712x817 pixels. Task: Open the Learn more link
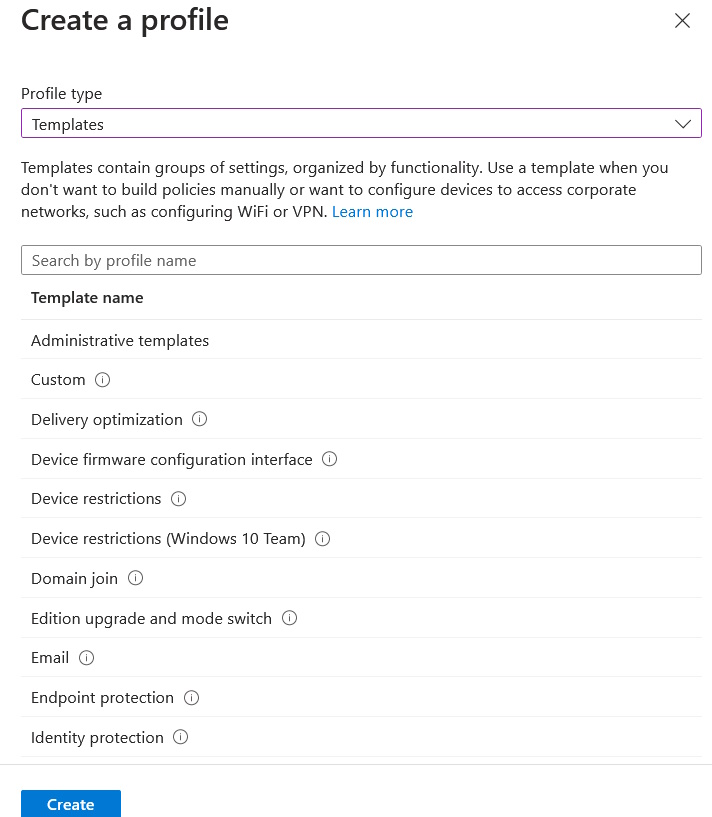click(x=372, y=212)
